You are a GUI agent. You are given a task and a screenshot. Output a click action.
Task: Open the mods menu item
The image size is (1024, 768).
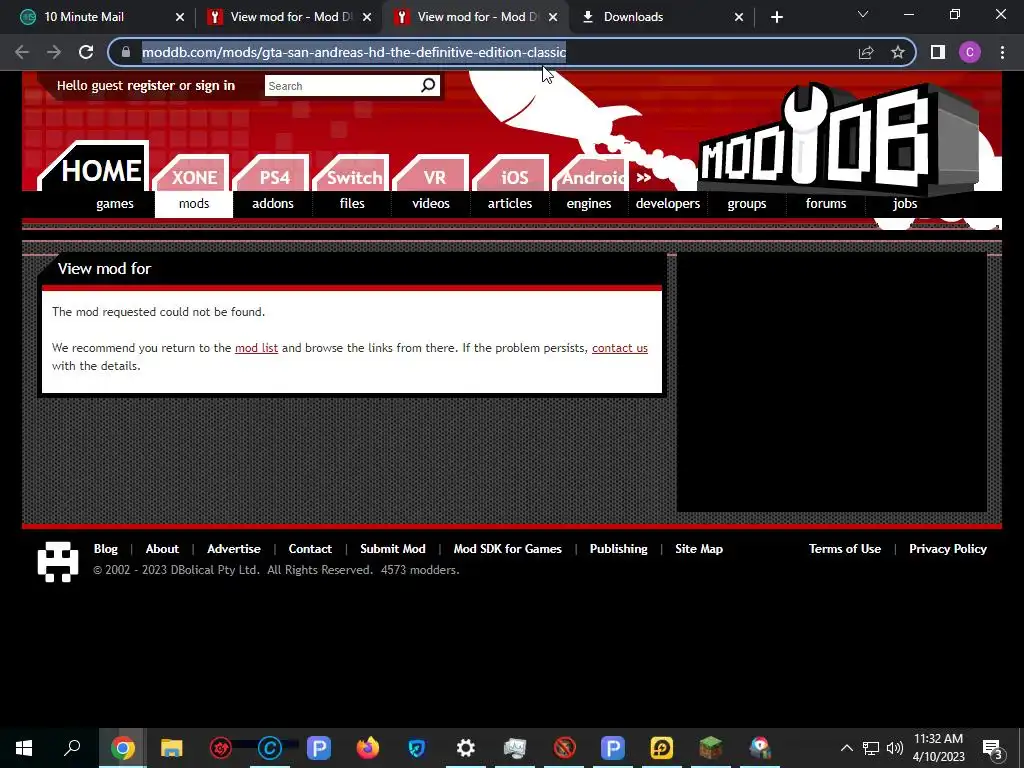(x=194, y=204)
